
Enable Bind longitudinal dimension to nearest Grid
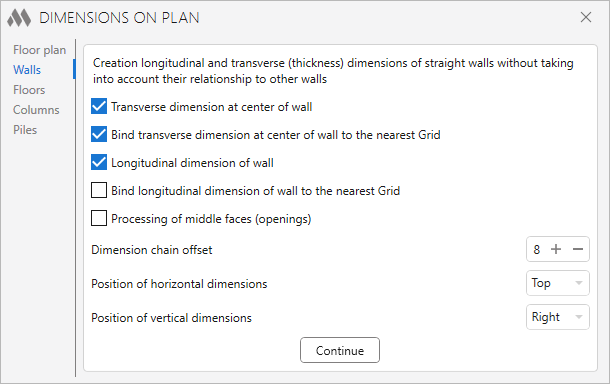coord(99,190)
